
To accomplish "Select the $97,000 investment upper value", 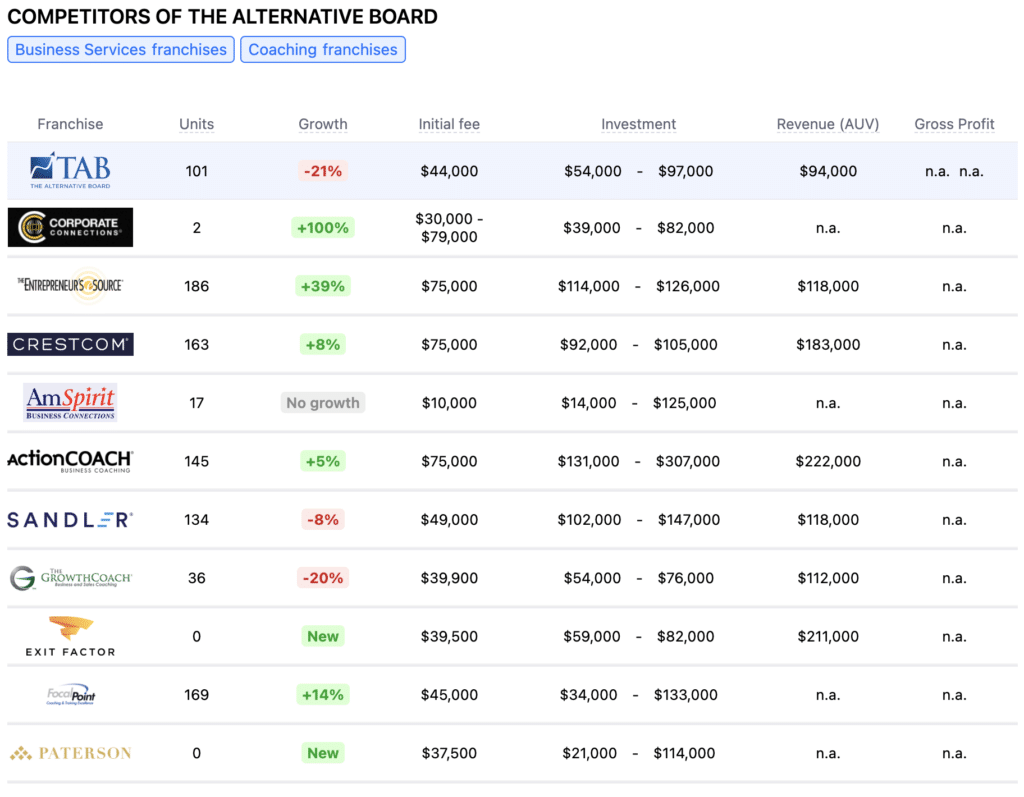I will point(685,171).
